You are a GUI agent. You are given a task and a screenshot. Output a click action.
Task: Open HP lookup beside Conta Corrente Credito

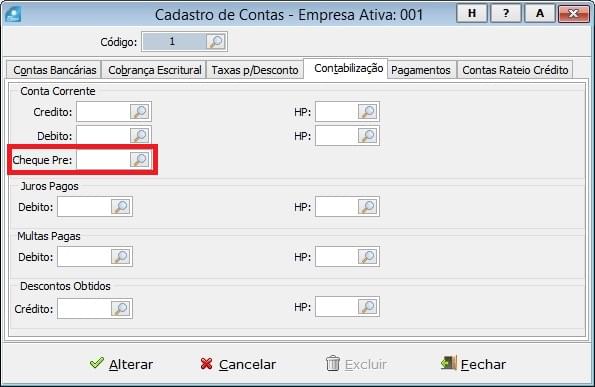[368, 112]
